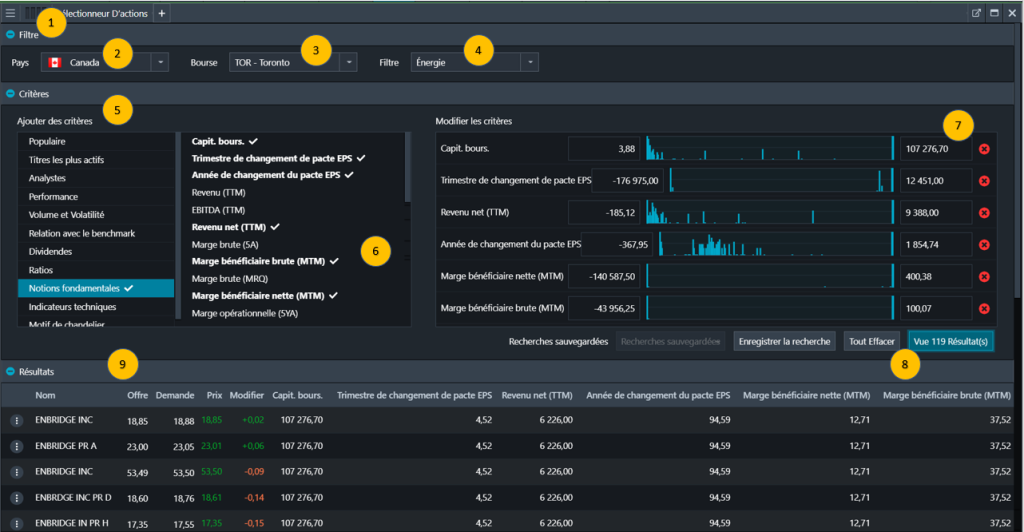Screen dimensions: 1024x532
Task: Collapse the Résultats section
Action: (x=10, y=371)
